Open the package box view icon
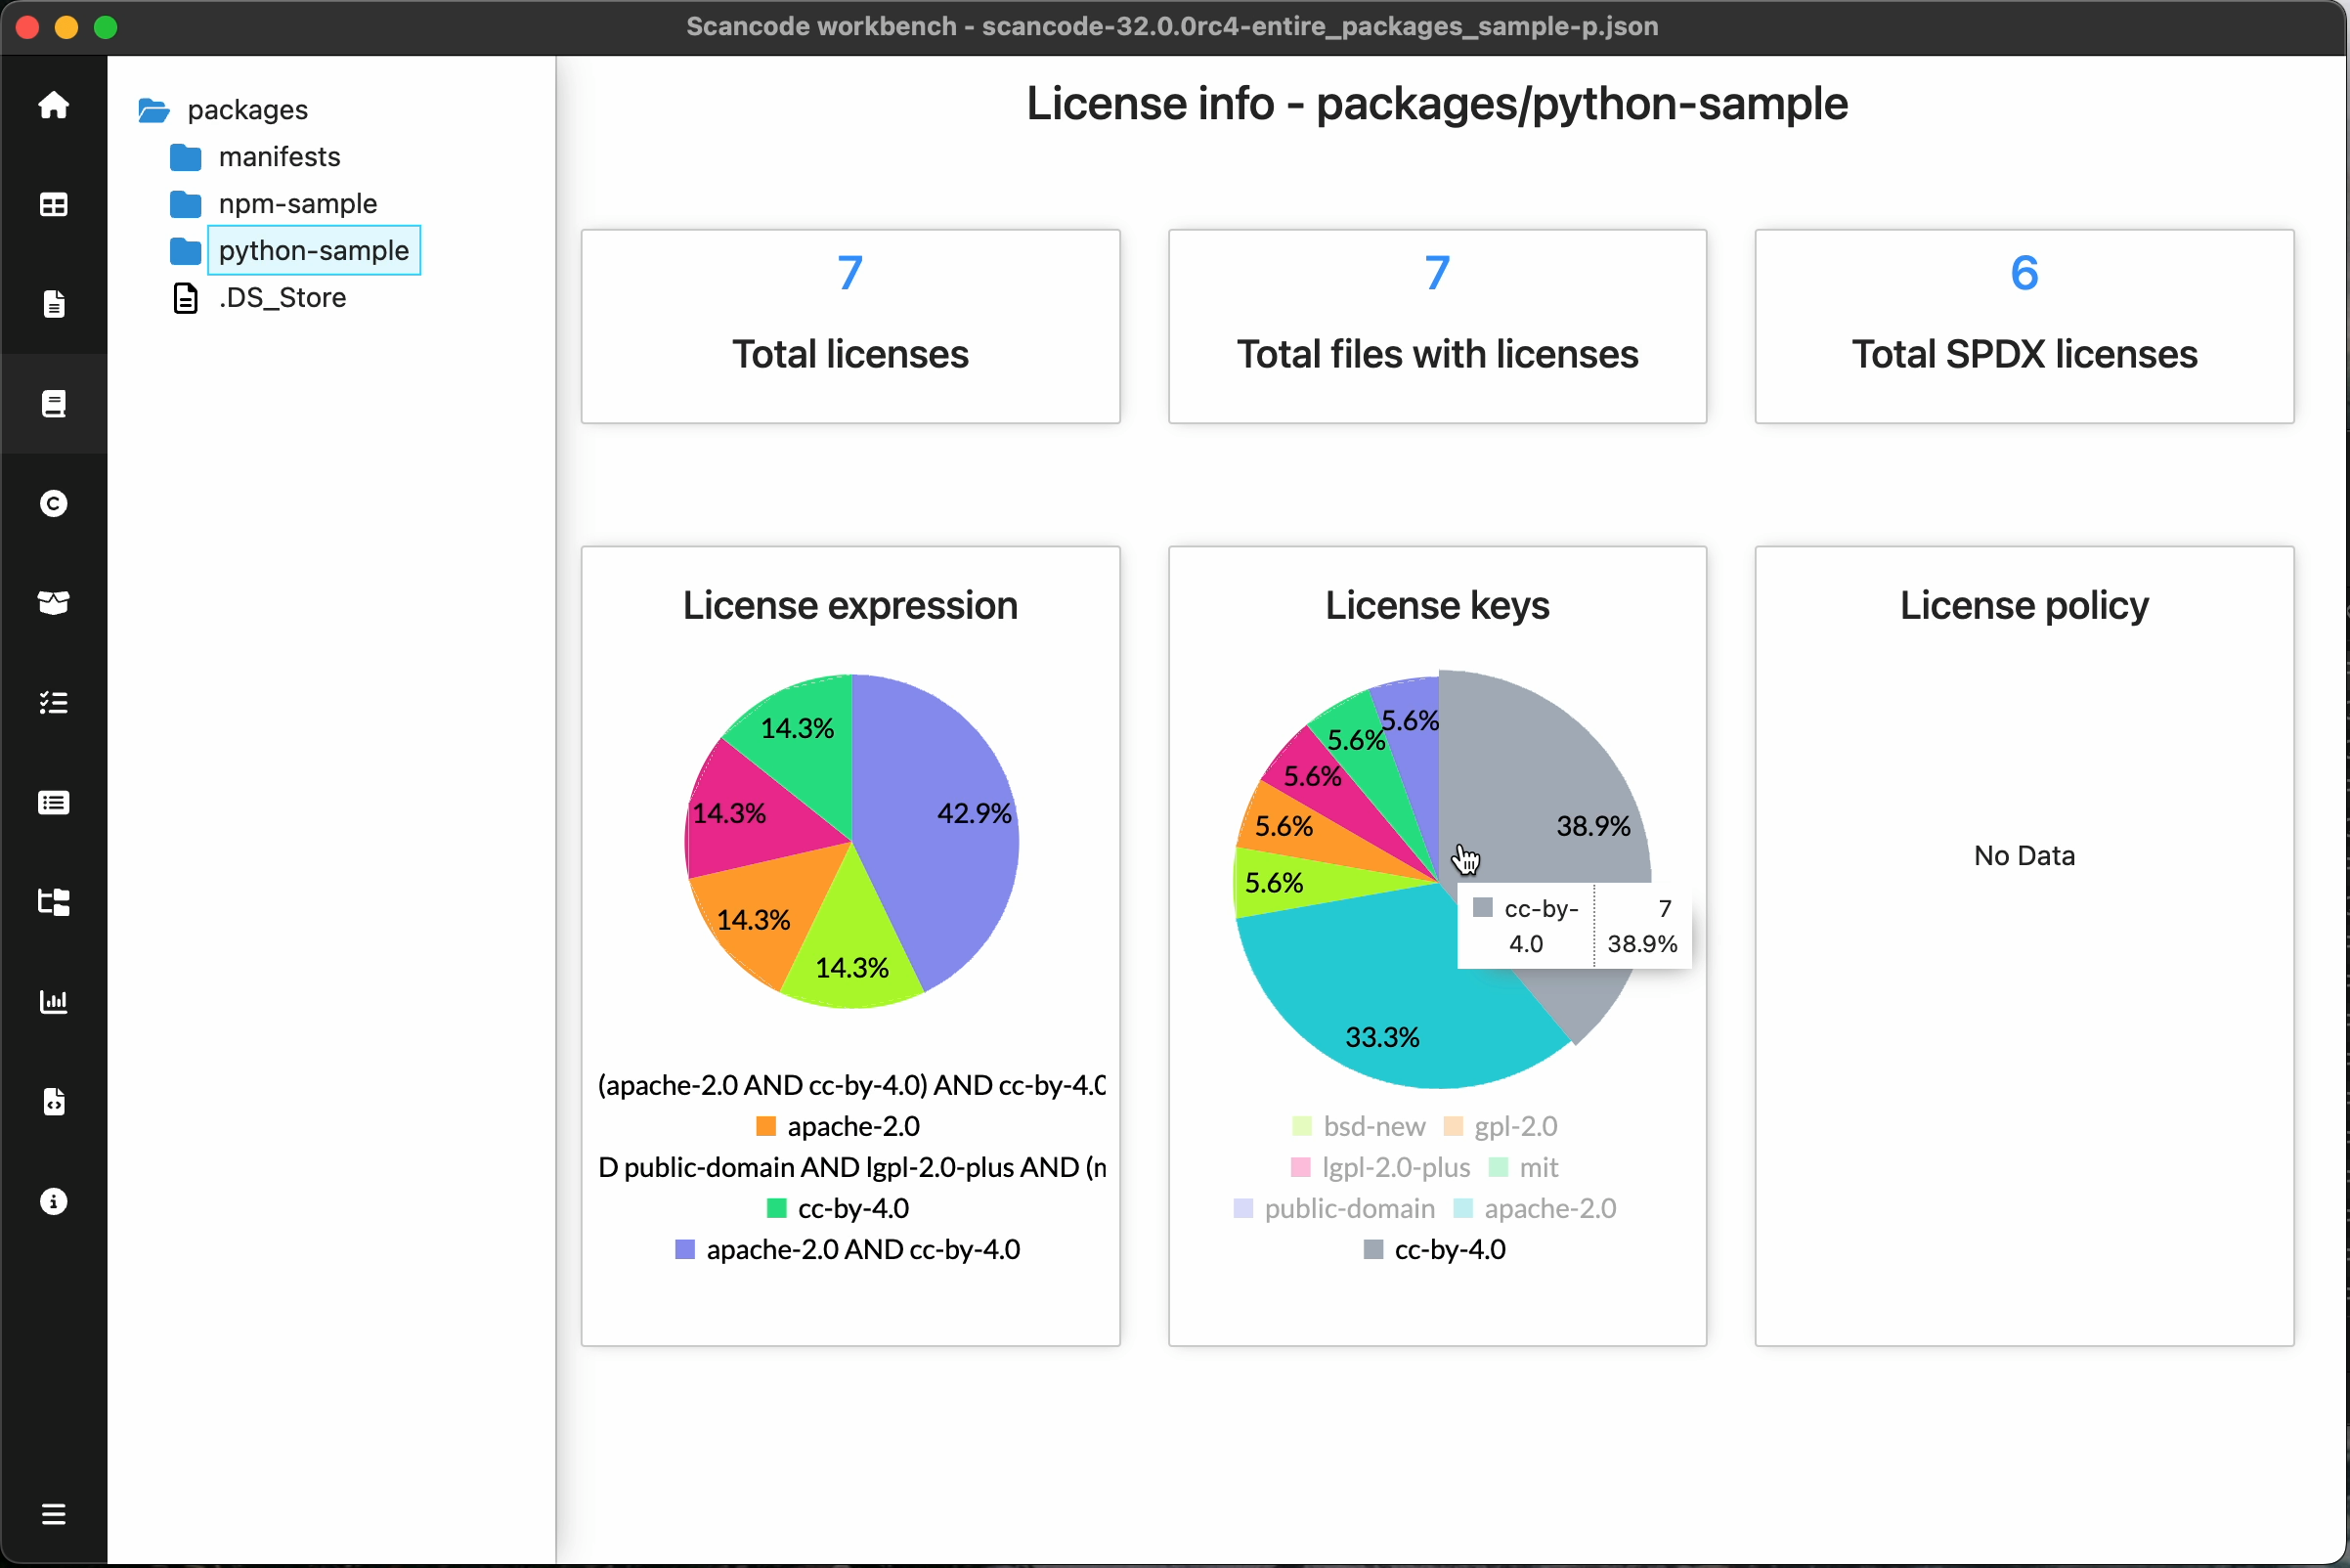 53,603
